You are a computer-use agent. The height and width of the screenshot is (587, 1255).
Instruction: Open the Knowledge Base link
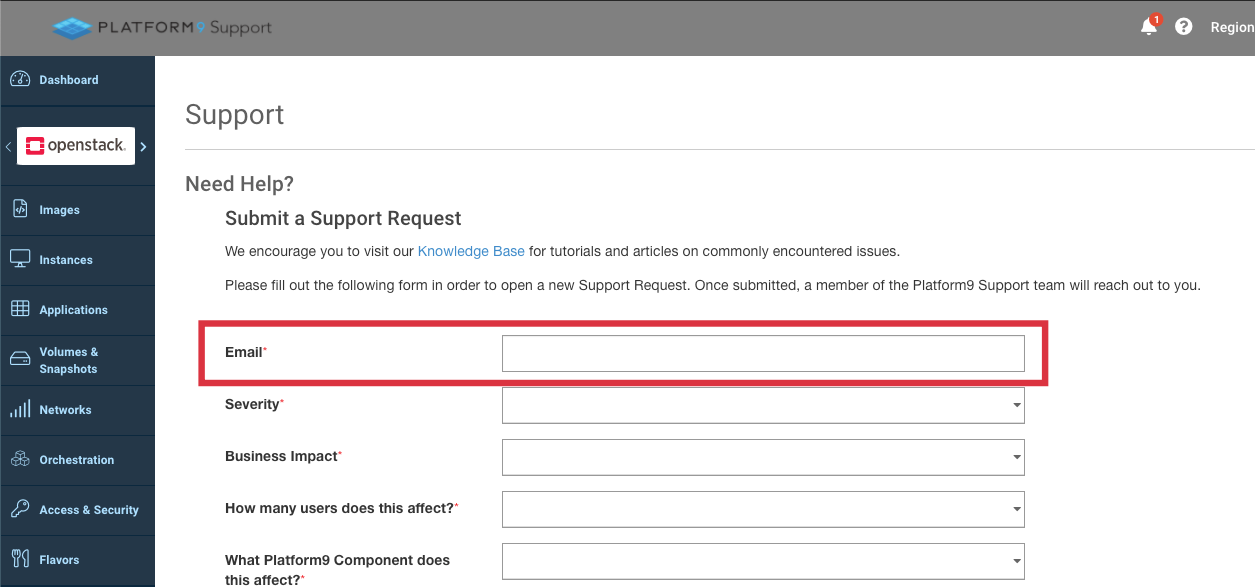471,251
